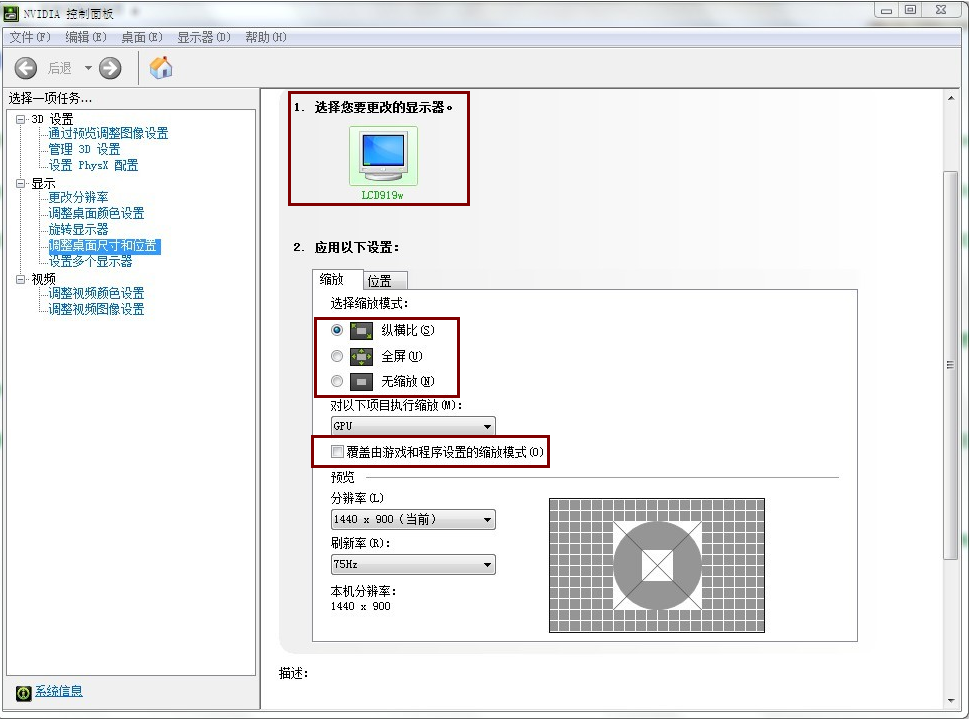Select the LCD919w monitor icon

pyautogui.click(x=383, y=156)
